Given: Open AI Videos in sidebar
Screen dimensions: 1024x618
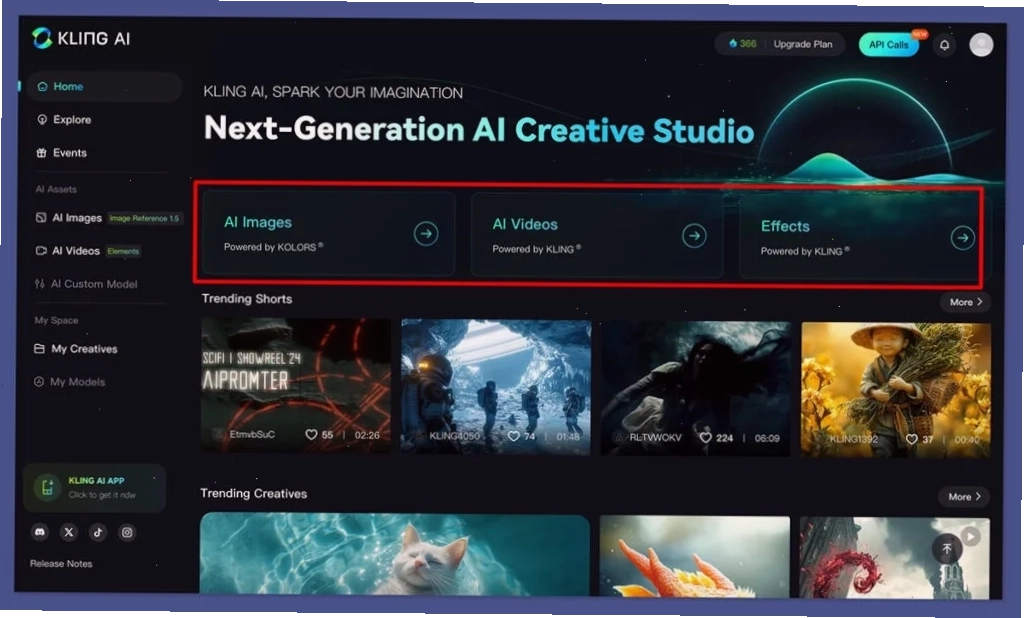Looking at the screenshot, I should tap(68, 251).
